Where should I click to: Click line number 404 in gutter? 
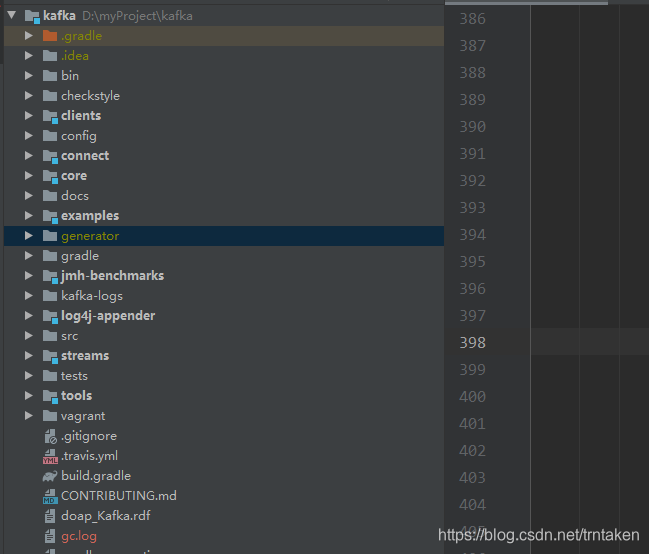(x=472, y=504)
